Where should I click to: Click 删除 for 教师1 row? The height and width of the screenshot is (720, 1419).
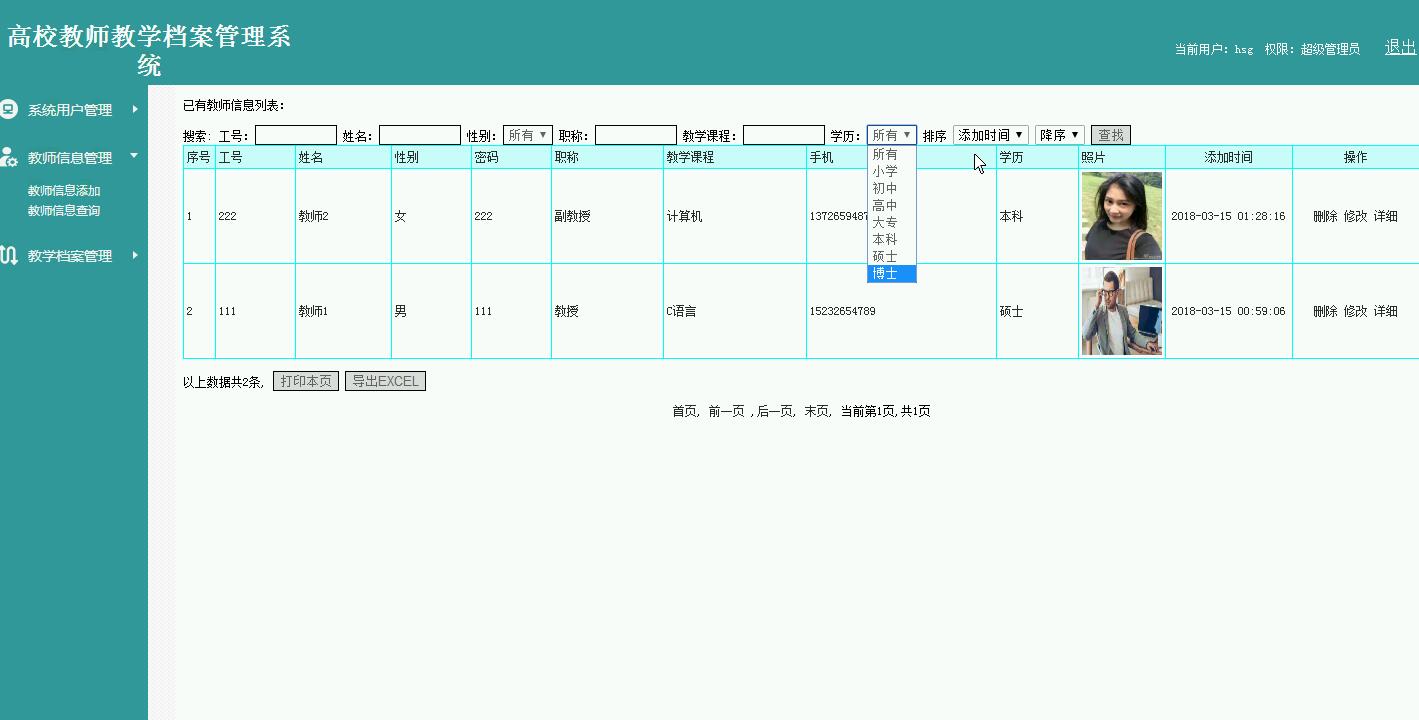(x=1325, y=311)
